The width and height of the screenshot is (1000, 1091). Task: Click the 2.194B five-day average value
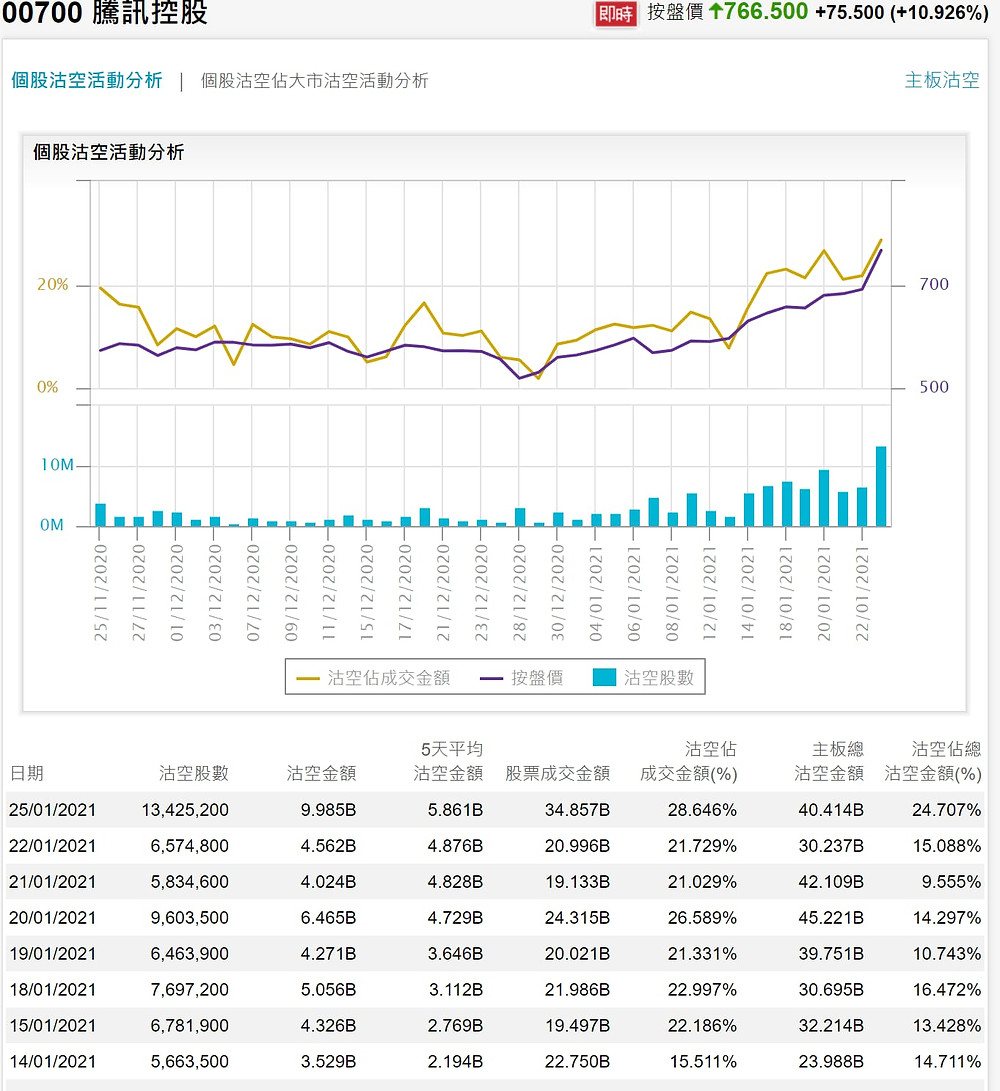(455, 1062)
